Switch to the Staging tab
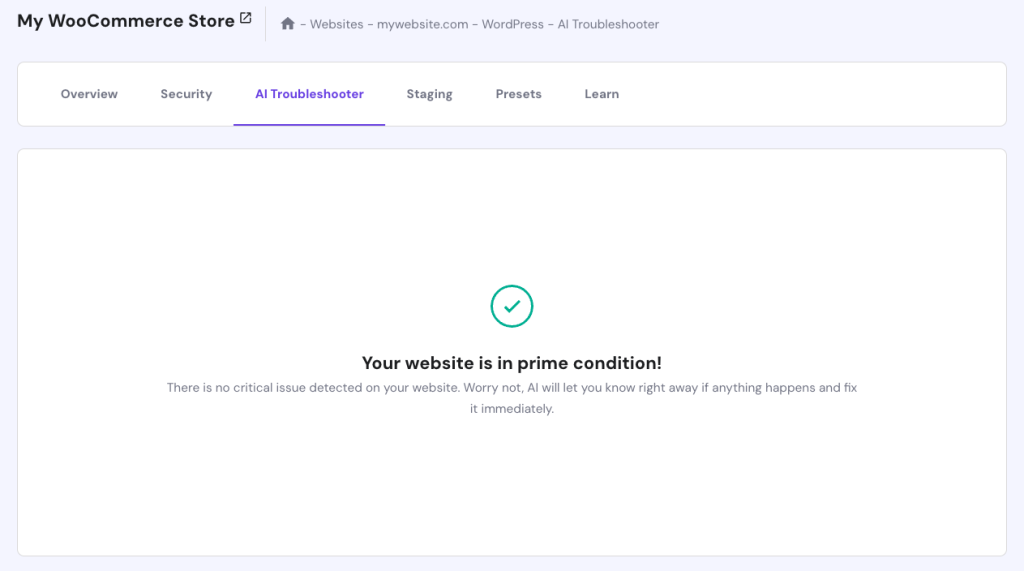Screen dimensions: 1024x571 pyautogui.click(x=429, y=94)
